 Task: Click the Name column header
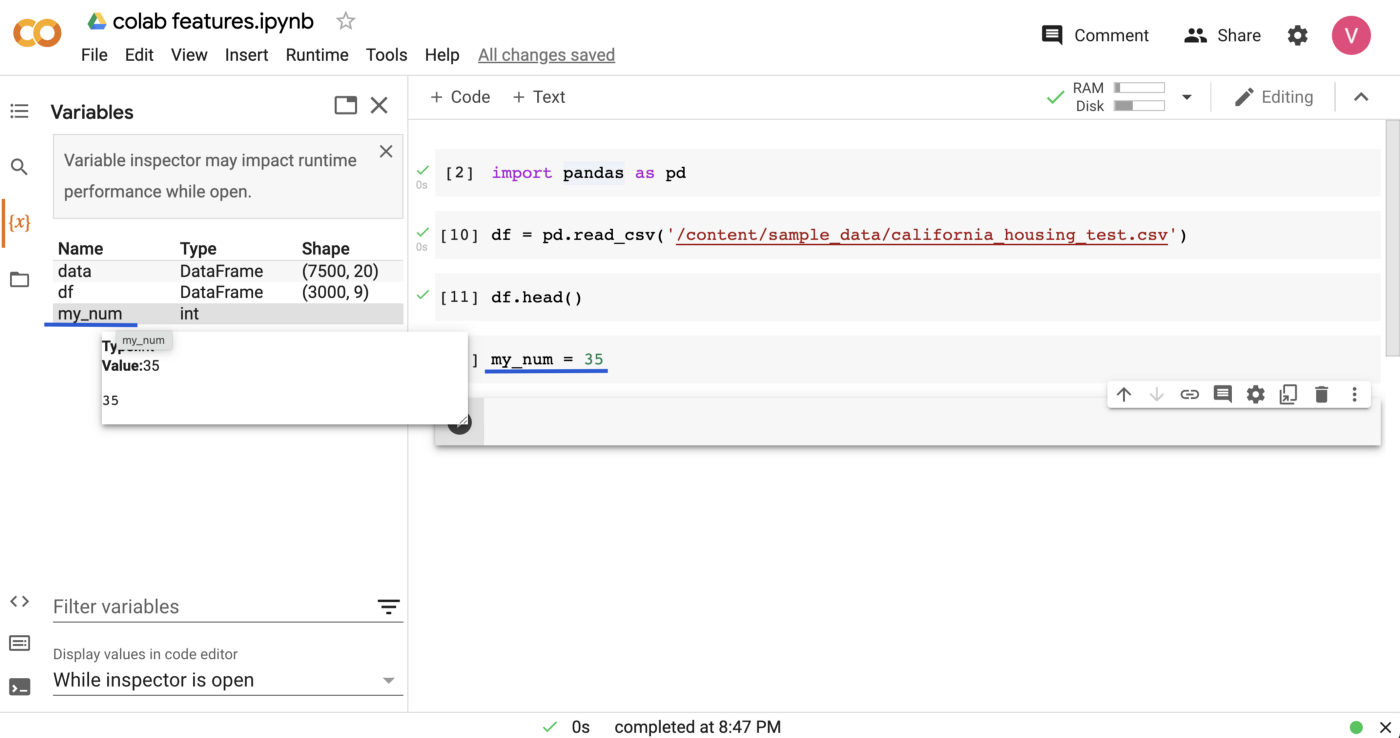[80, 249]
